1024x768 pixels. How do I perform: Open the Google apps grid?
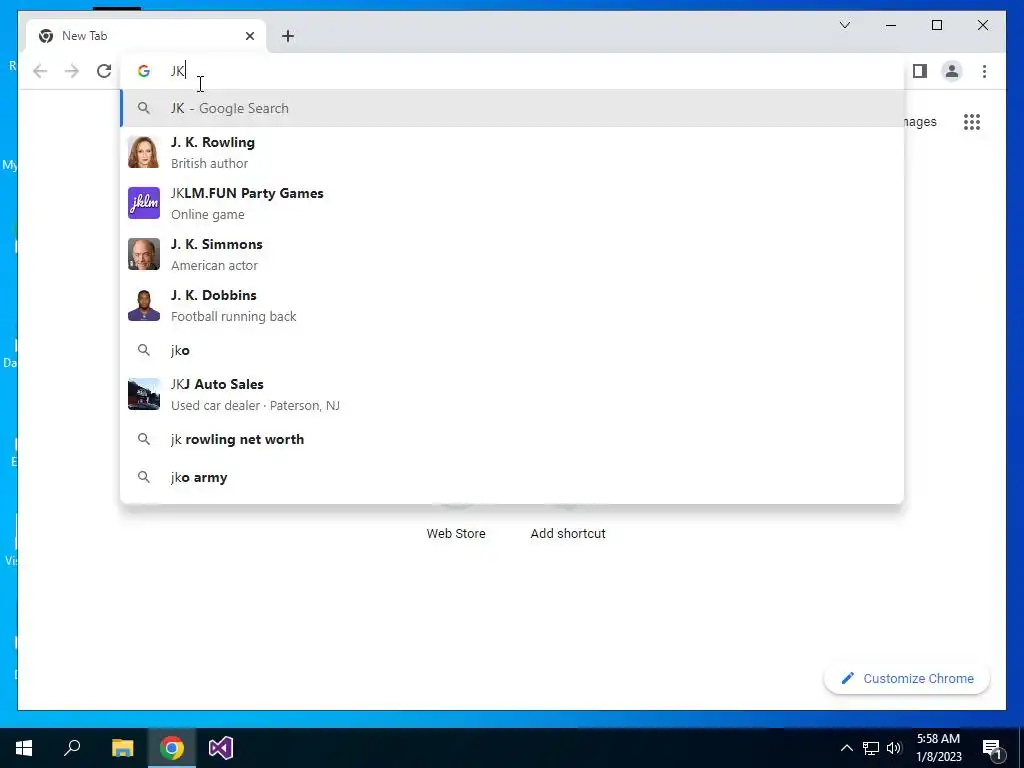tap(972, 122)
